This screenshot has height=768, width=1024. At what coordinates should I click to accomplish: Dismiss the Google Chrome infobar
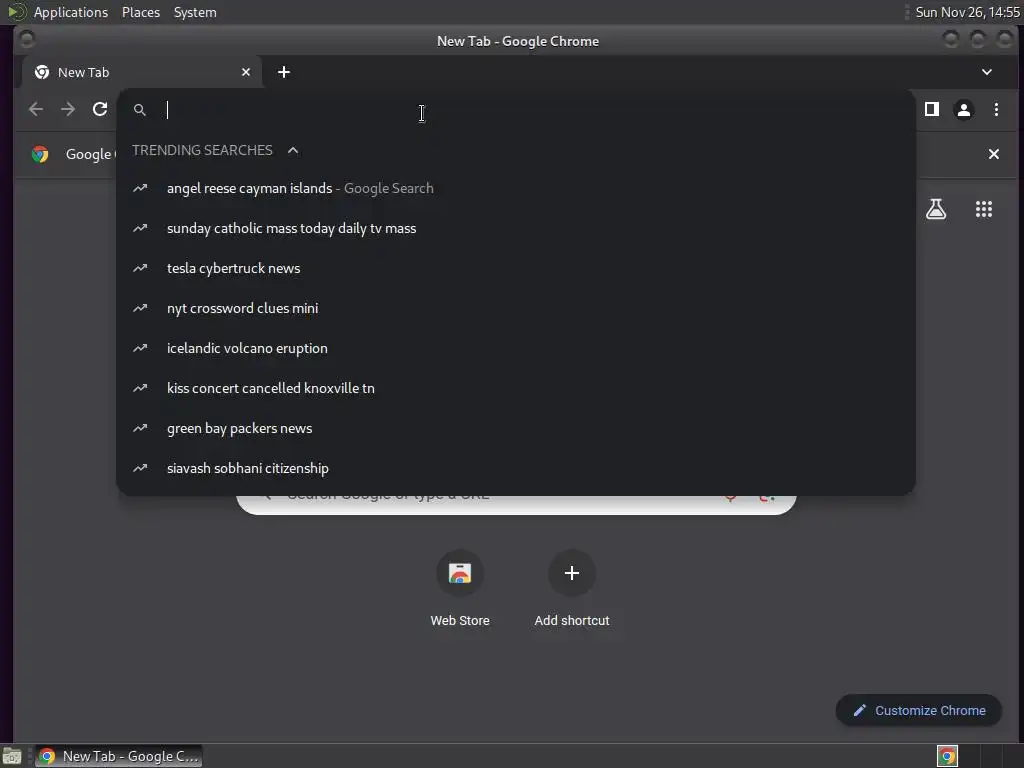(993, 154)
